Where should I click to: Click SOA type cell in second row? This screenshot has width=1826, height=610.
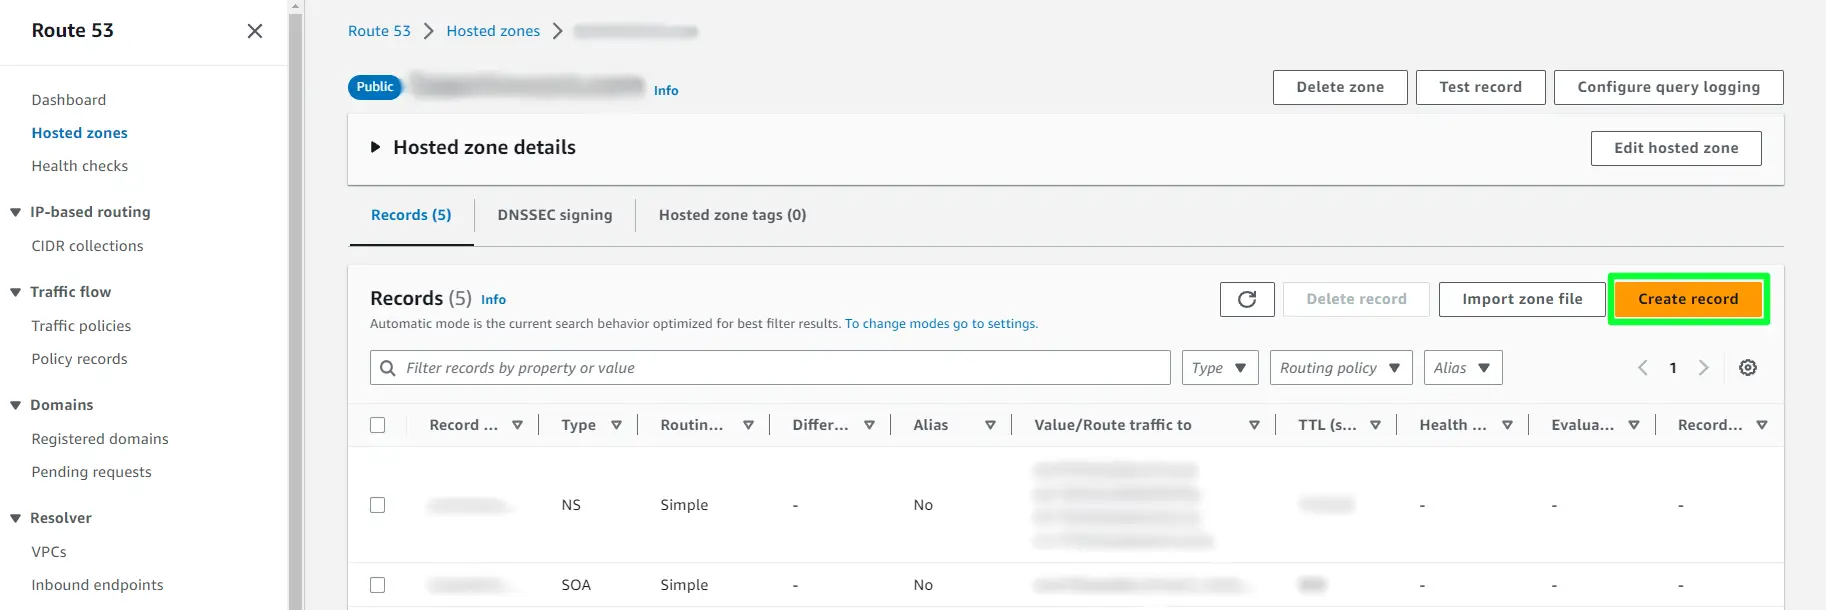[x=576, y=585]
